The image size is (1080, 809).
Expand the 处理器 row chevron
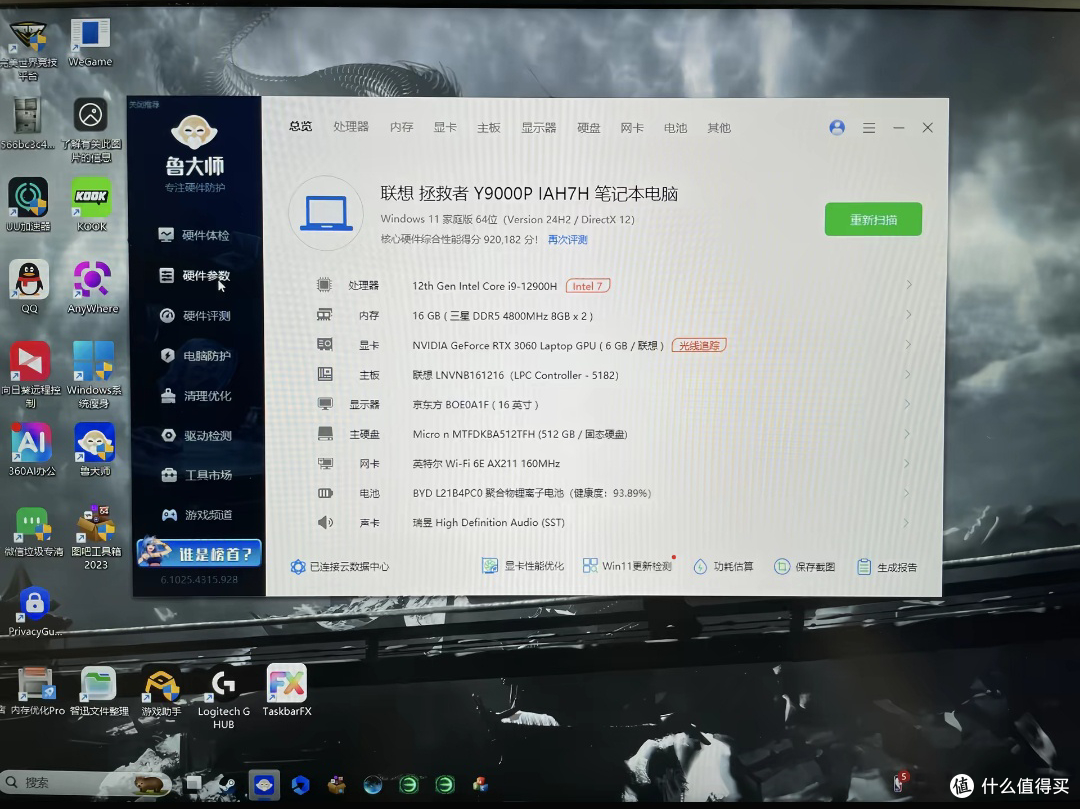click(x=909, y=285)
